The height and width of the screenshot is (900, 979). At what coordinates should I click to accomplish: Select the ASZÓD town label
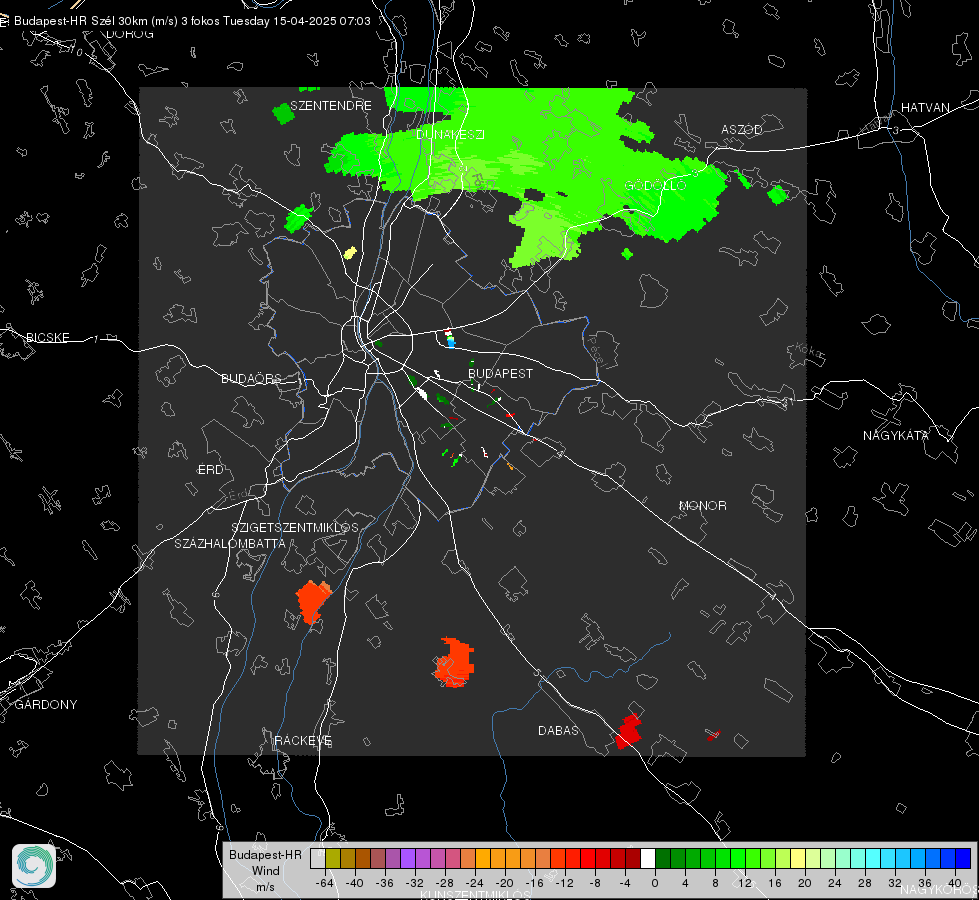pos(742,129)
